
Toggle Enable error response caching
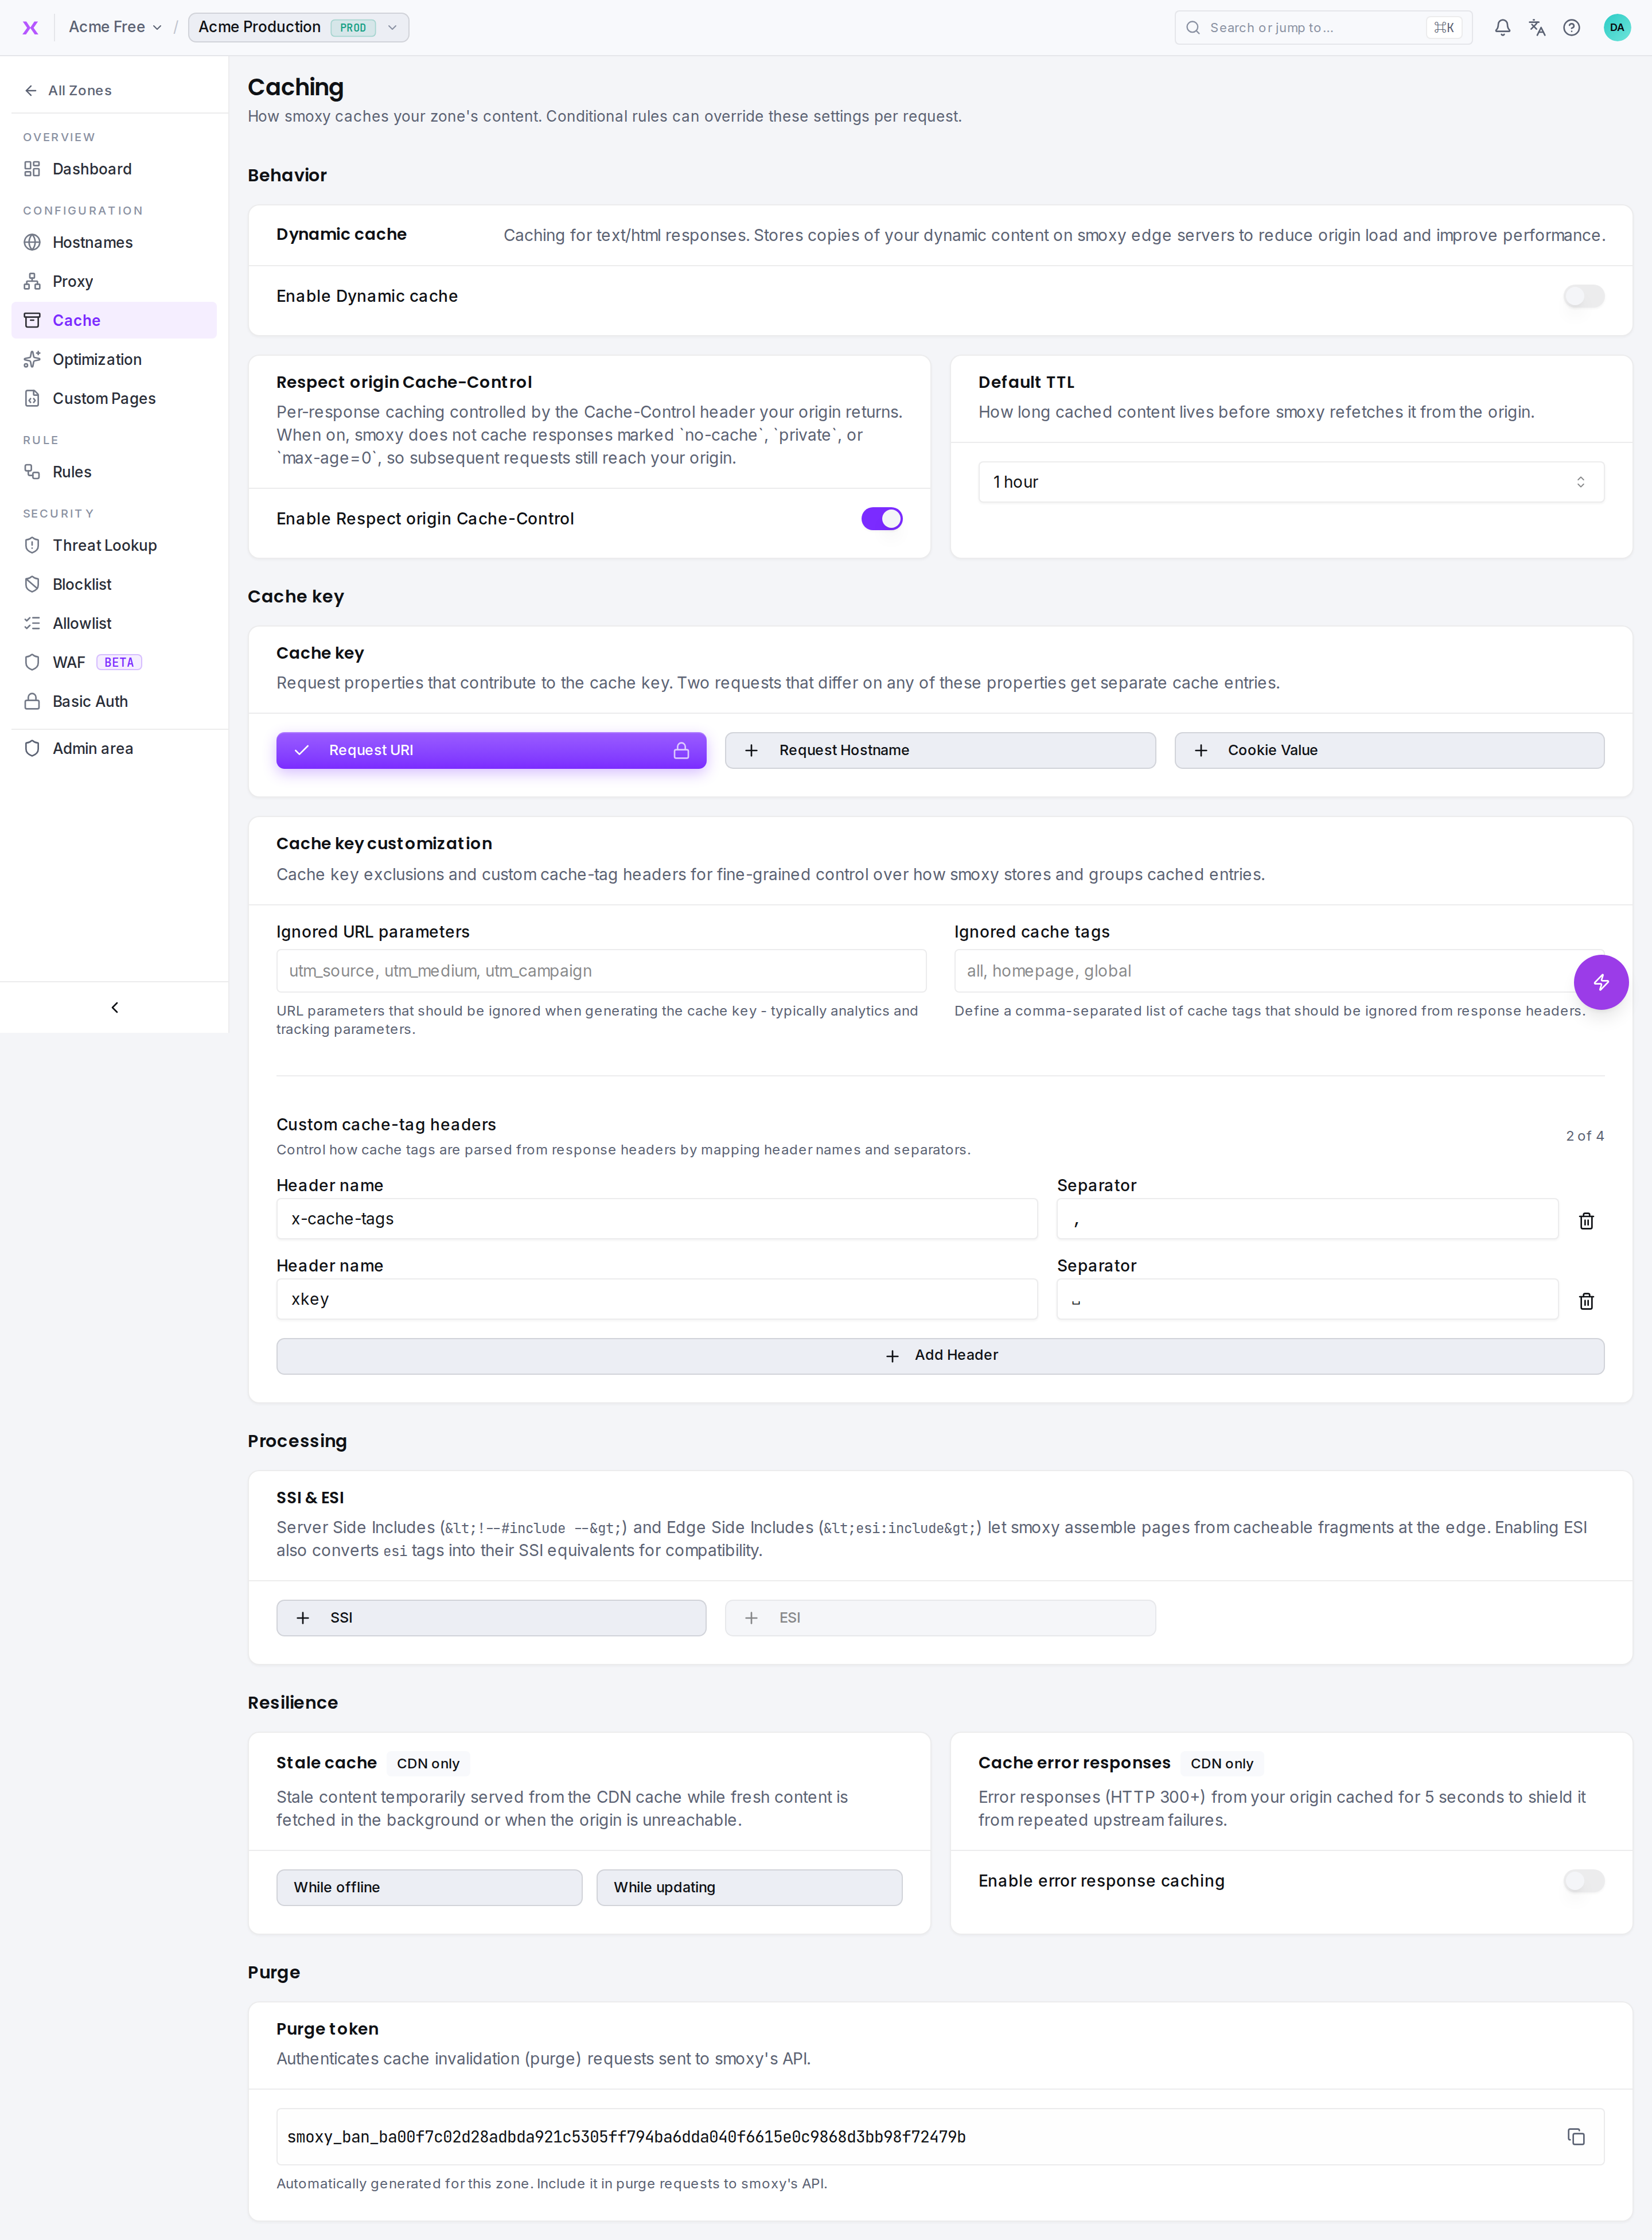(x=1584, y=1880)
